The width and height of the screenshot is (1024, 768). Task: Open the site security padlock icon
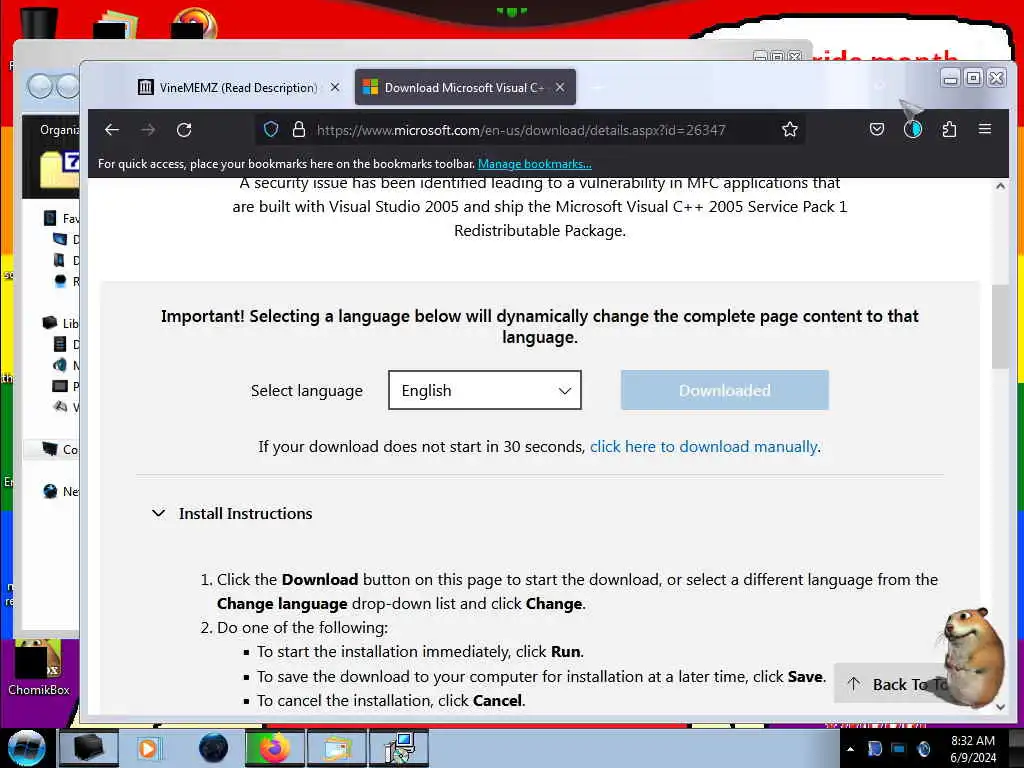click(x=298, y=129)
